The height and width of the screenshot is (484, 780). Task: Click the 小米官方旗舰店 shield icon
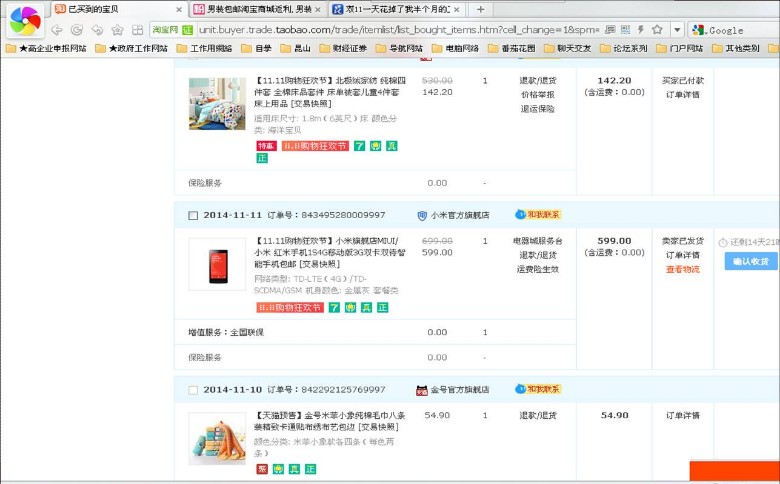coord(422,215)
